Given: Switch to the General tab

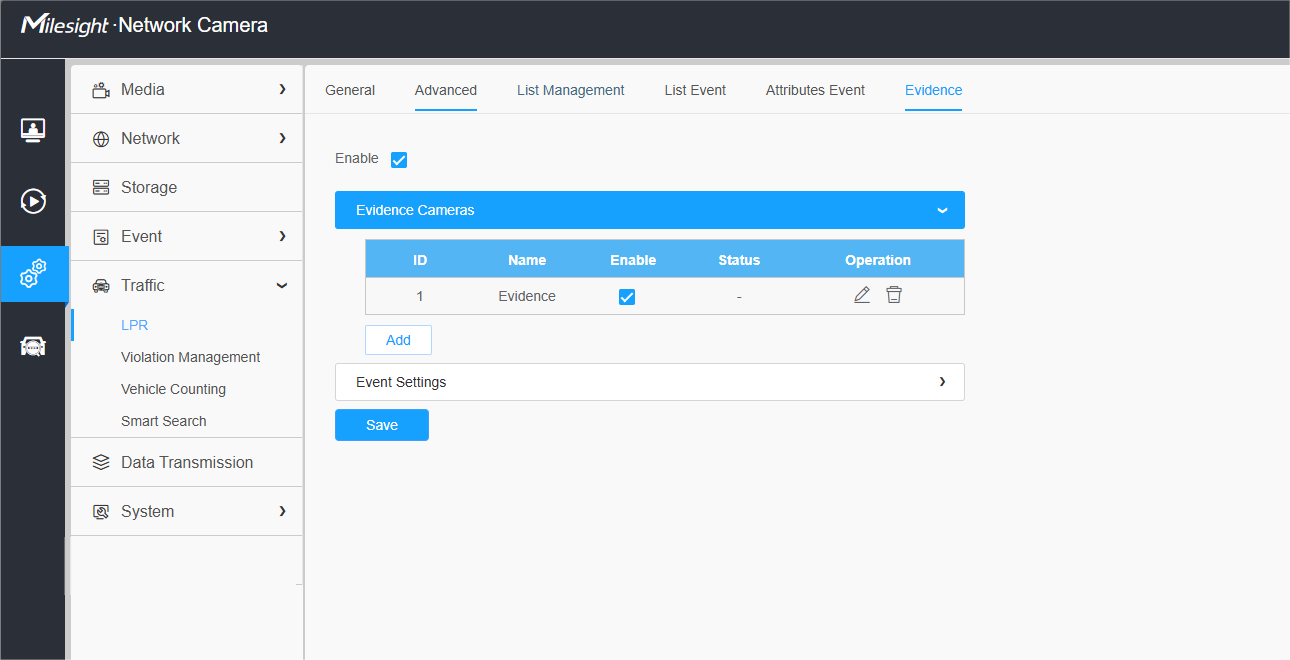Looking at the screenshot, I should tap(350, 90).
